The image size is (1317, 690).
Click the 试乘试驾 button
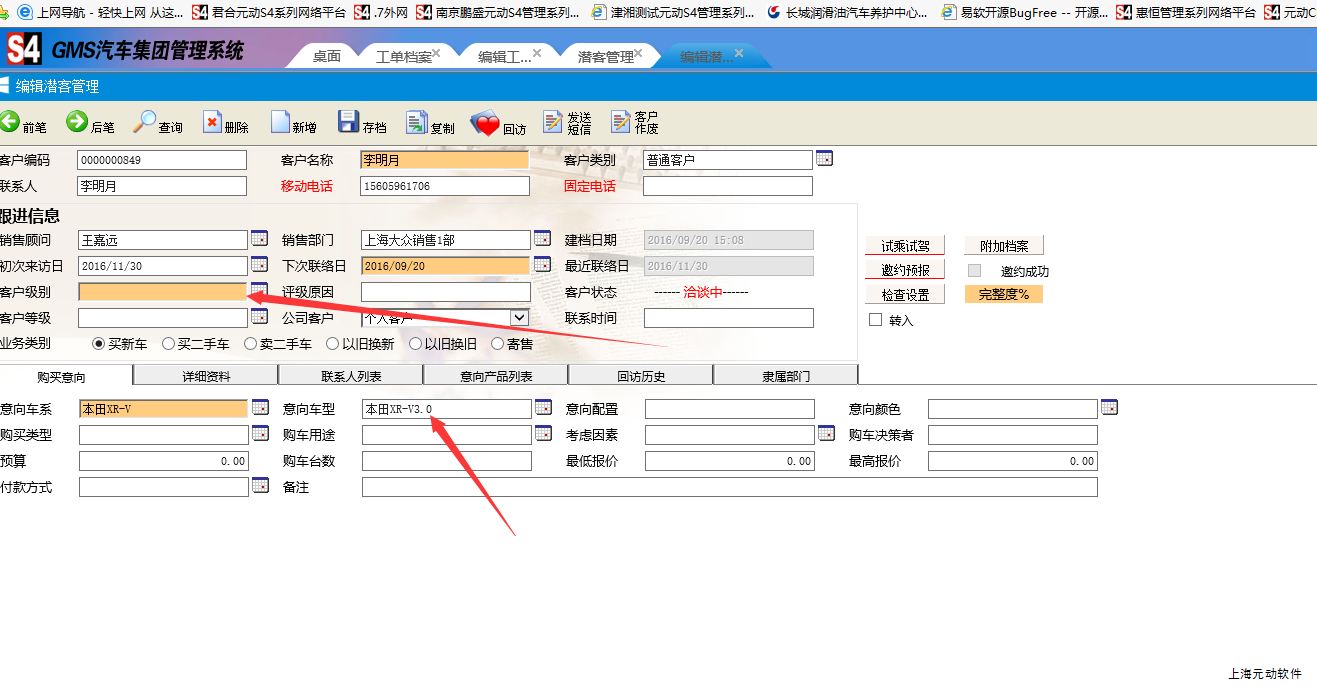[x=904, y=246]
